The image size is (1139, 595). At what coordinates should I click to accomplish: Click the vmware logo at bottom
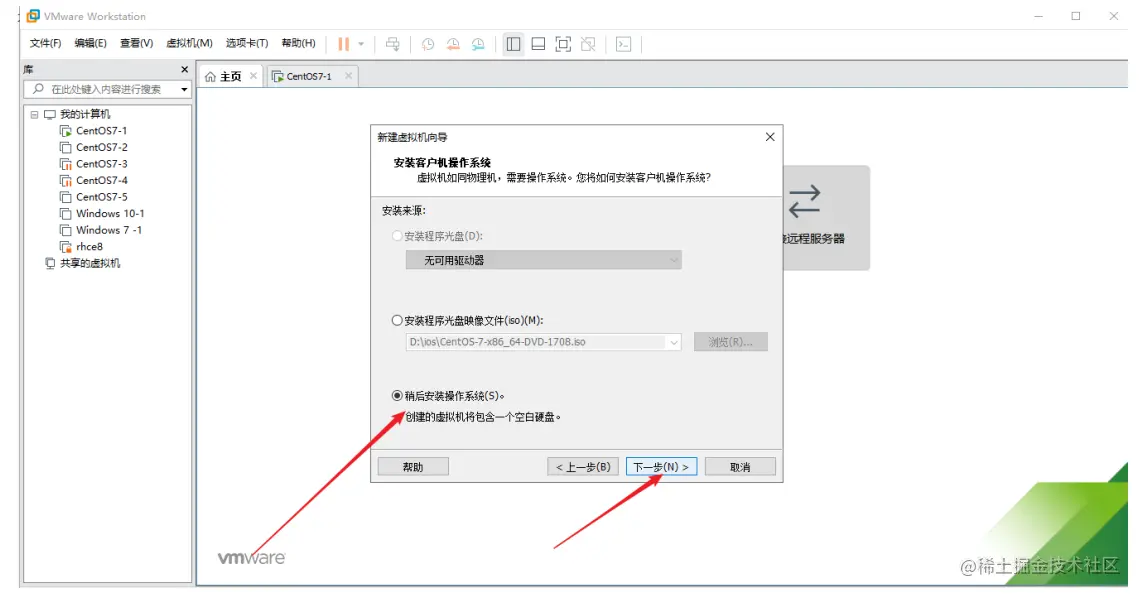click(x=251, y=558)
